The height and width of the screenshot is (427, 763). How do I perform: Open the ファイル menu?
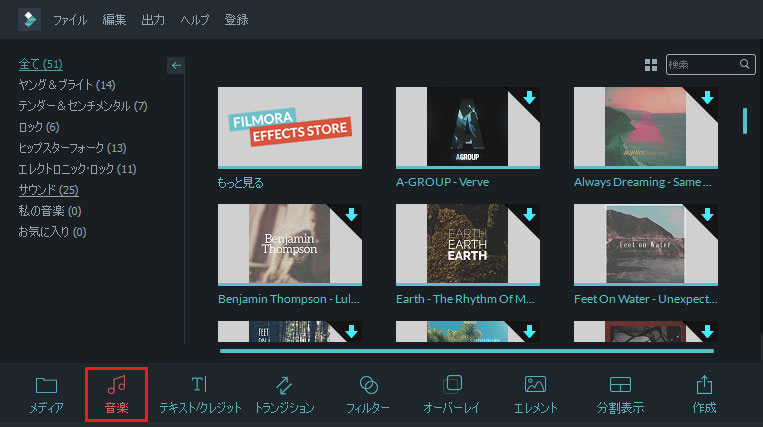coord(70,20)
